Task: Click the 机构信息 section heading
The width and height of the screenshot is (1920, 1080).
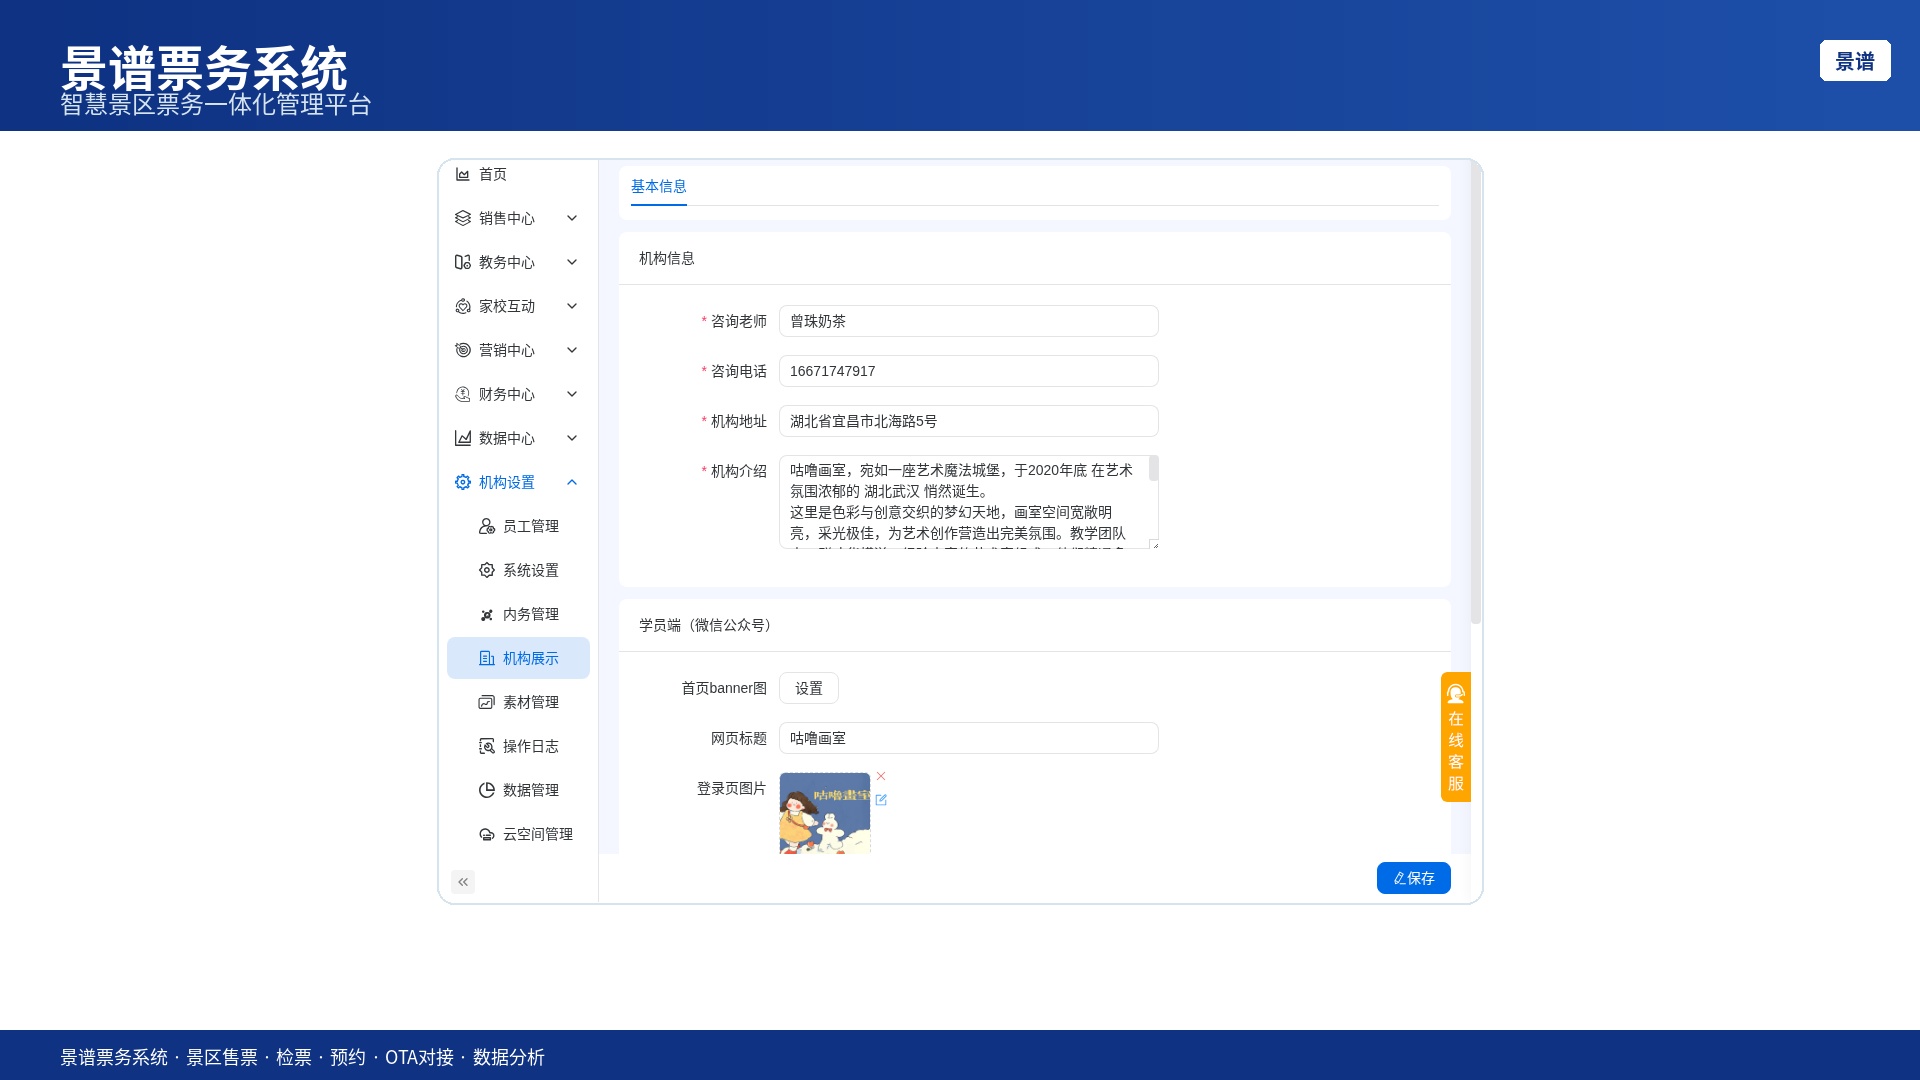Action: [667, 258]
